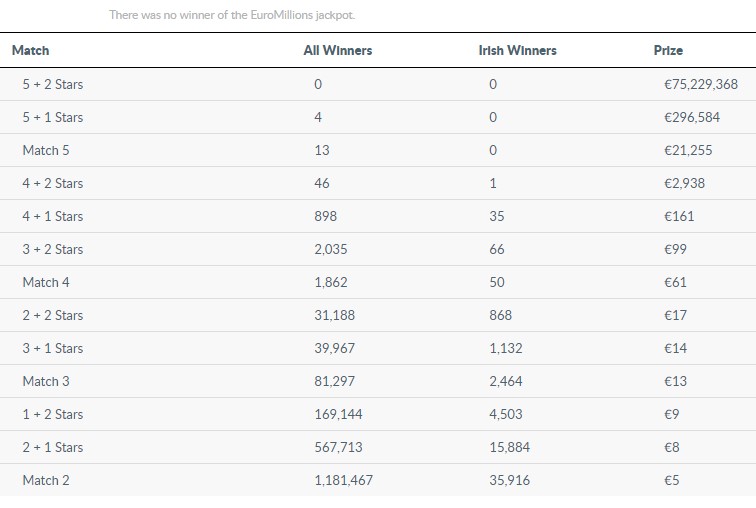Click the €21,255 prize value
This screenshot has height=508, width=756.
688,151
